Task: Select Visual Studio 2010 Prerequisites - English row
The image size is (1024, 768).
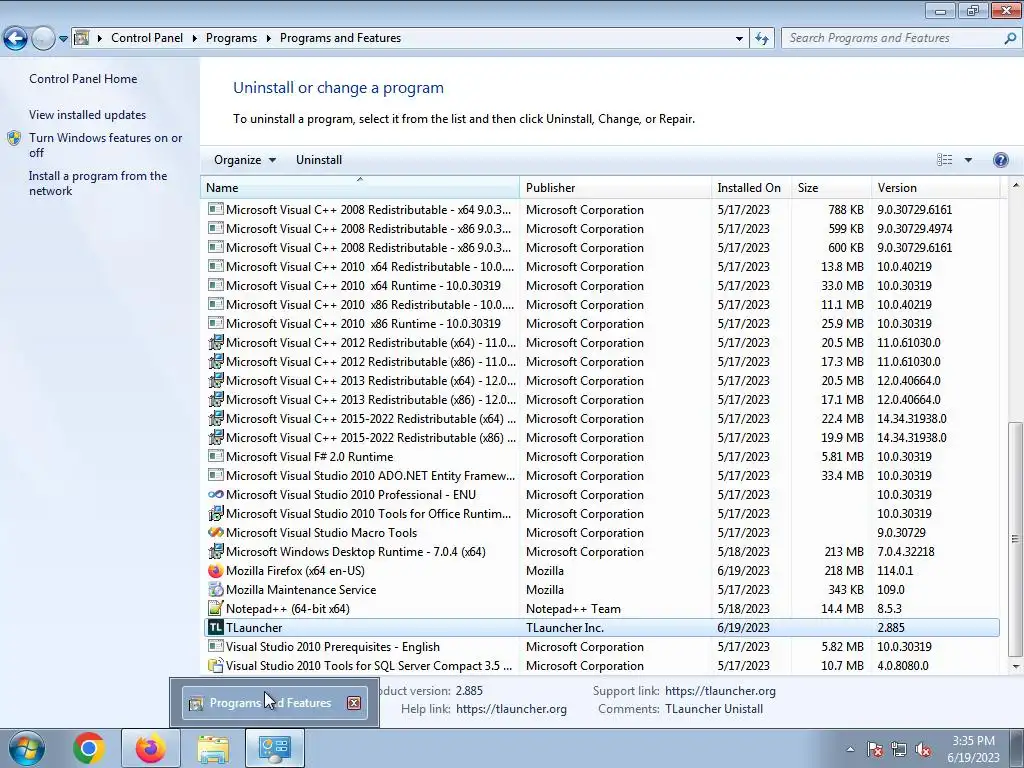Action: (x=601, y=647)
